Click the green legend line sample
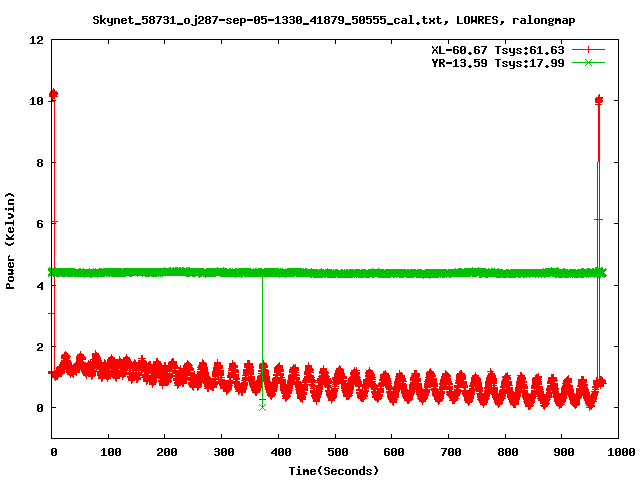 tap(588, 63)
